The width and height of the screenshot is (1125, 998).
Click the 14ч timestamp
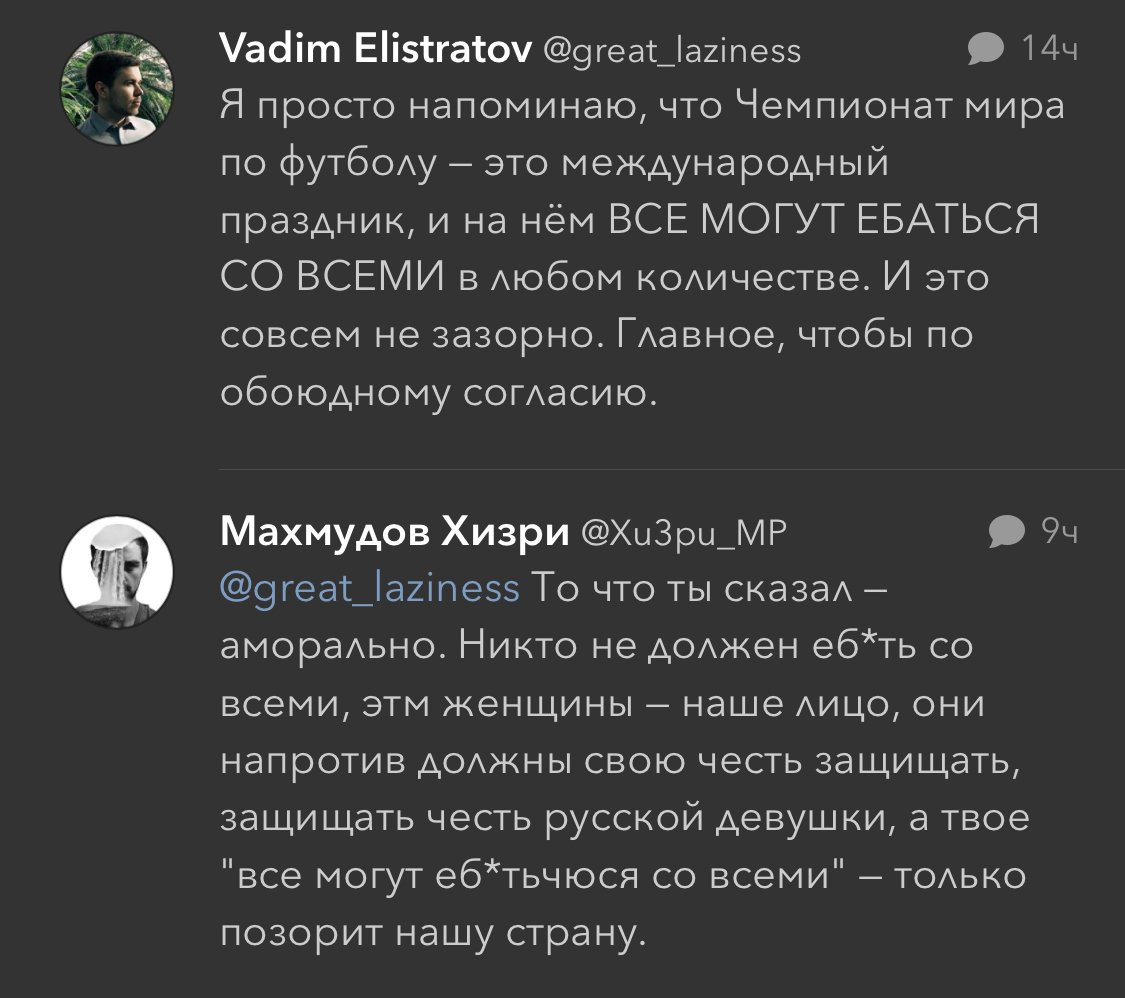(1049, 49)
